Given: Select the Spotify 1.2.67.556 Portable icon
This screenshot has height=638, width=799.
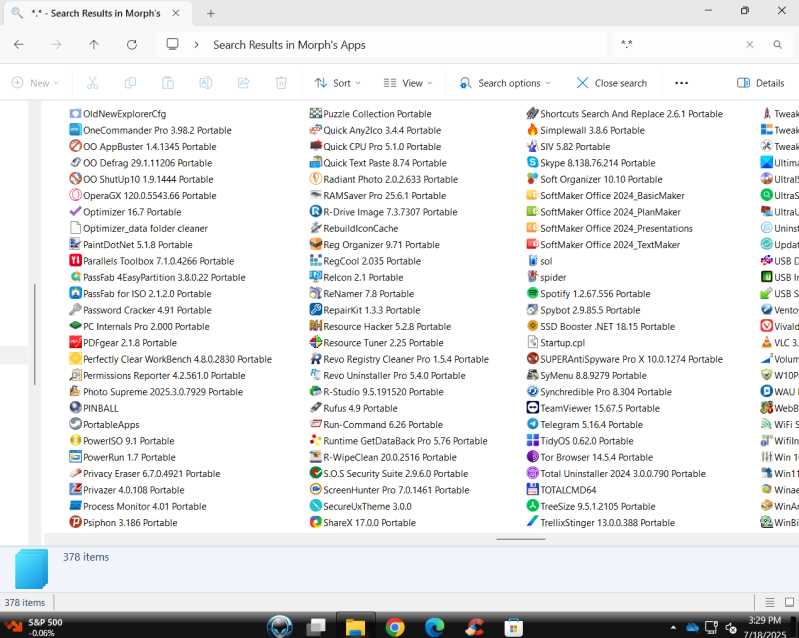Looking at the screenshot, I should click(x=532, y=294).
